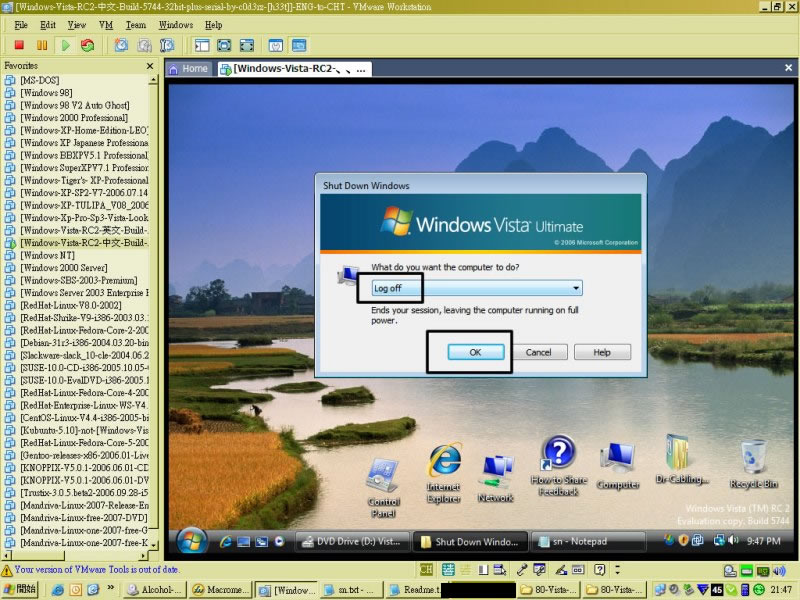800x600 pixels.
Task: Click Favorites scrollbar down arrow
Action: (x=153, y=545)
